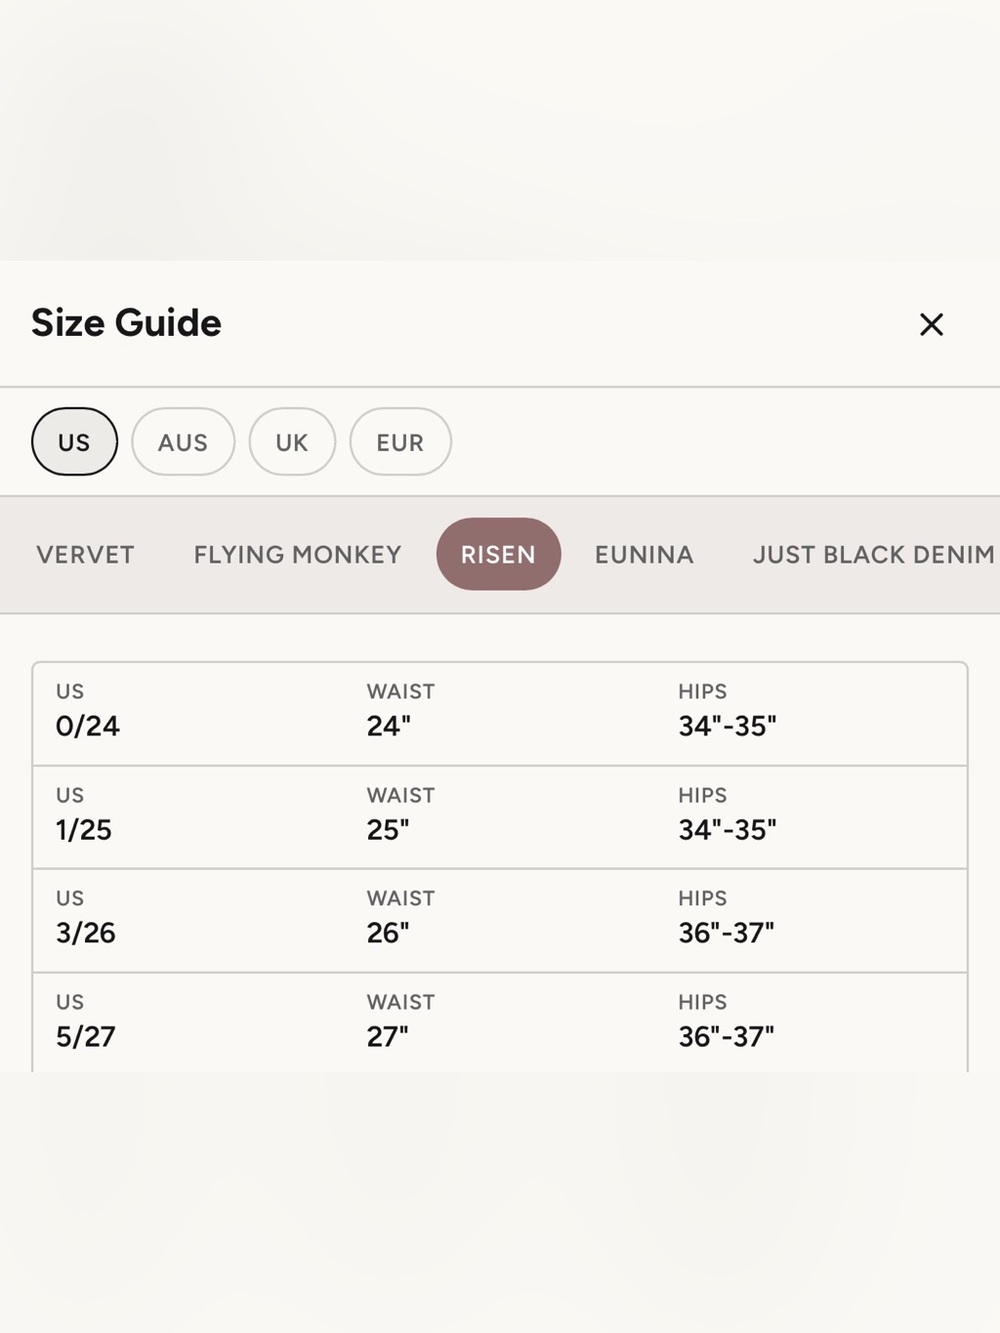Switch sizing region to EUR
1000x1333 pixels.
tap(400, 441)
